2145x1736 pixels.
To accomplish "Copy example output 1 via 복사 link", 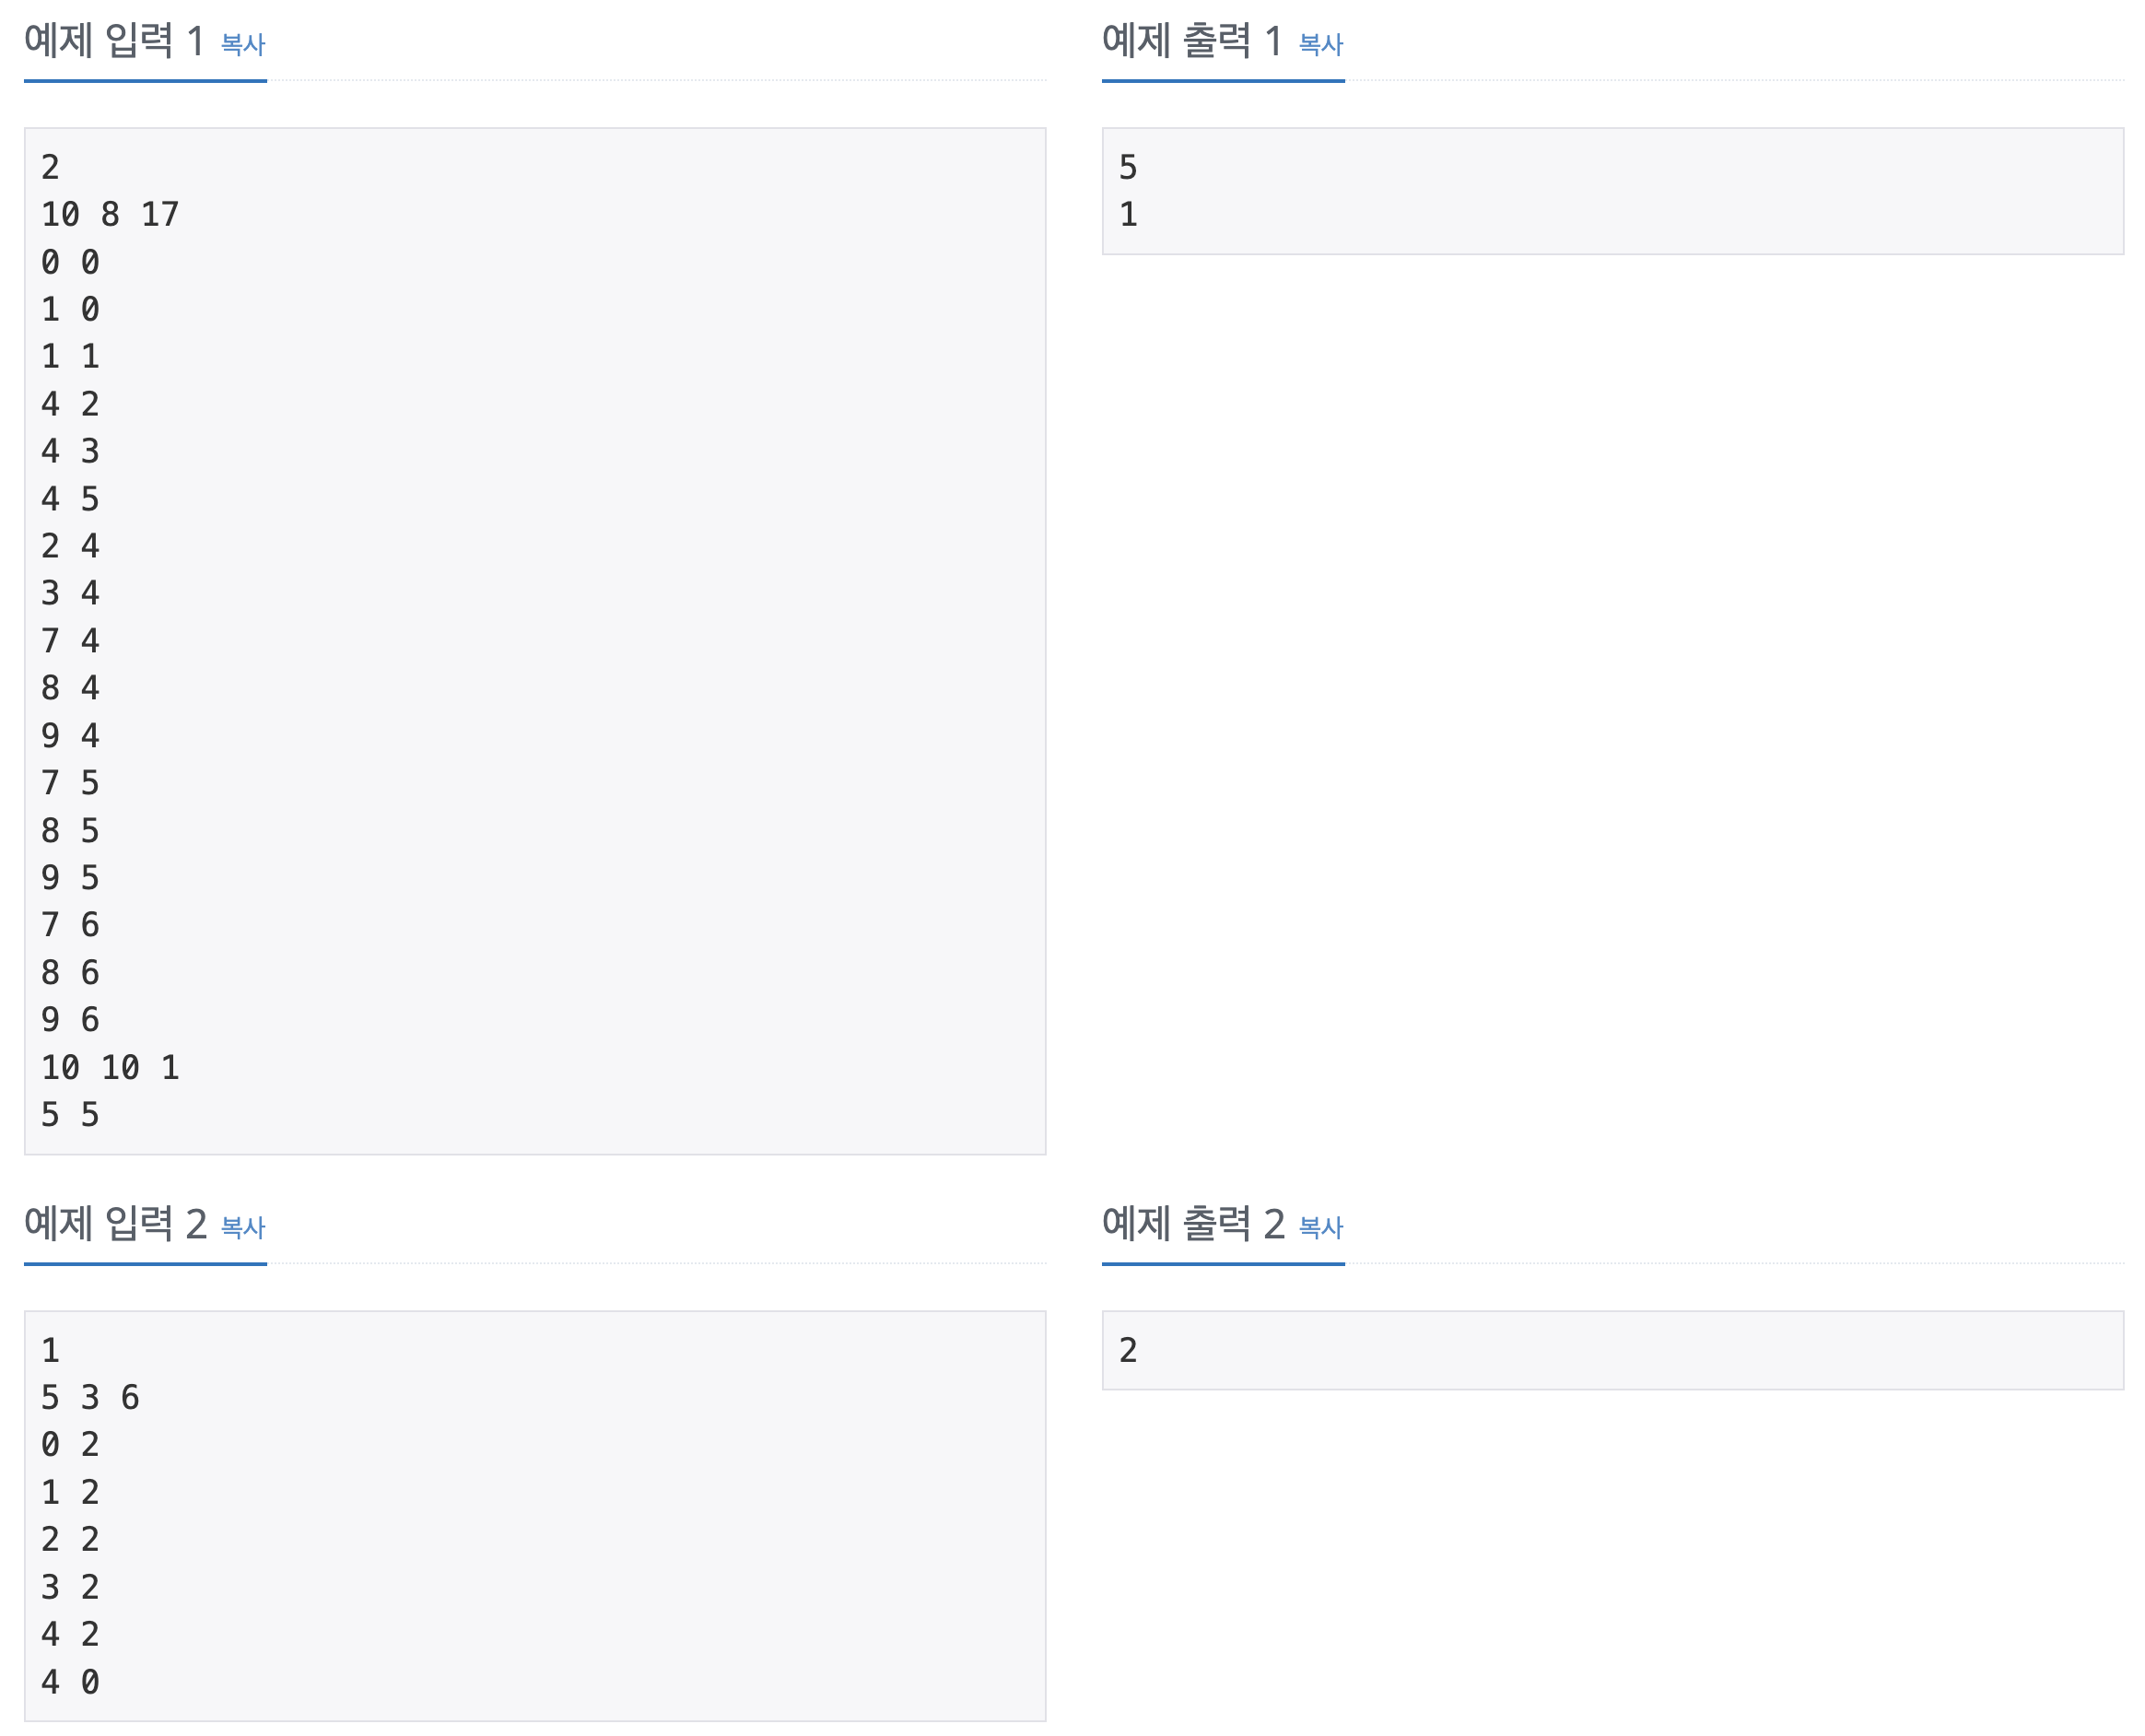I will pyautogui.click(x=1320, y=44).
